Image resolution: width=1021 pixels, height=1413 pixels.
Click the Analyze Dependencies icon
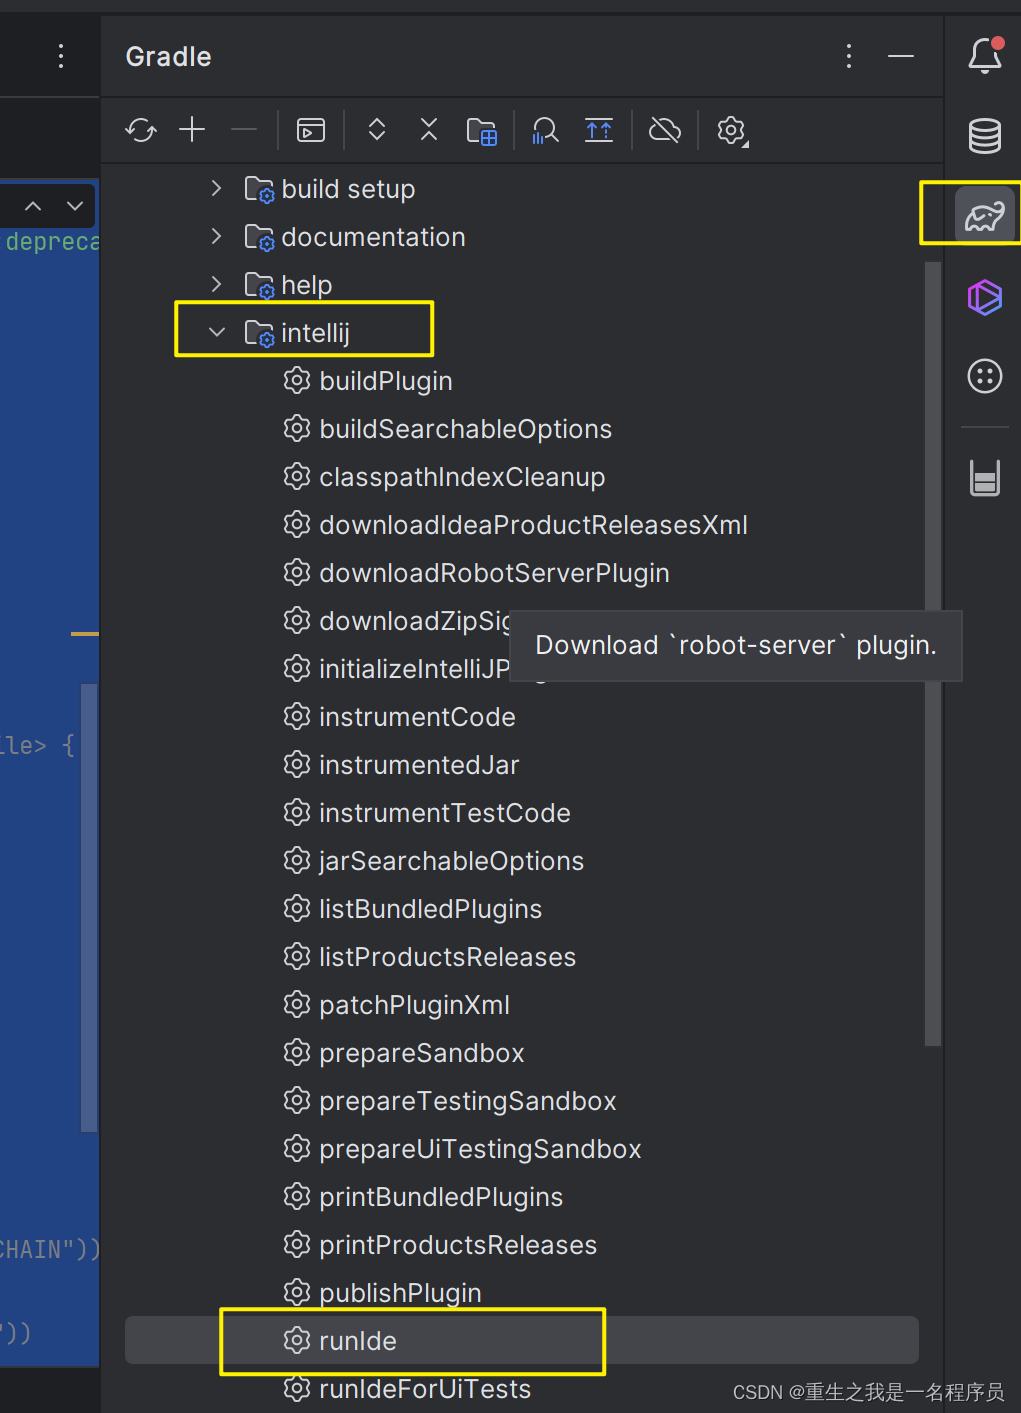coord(545,130)
